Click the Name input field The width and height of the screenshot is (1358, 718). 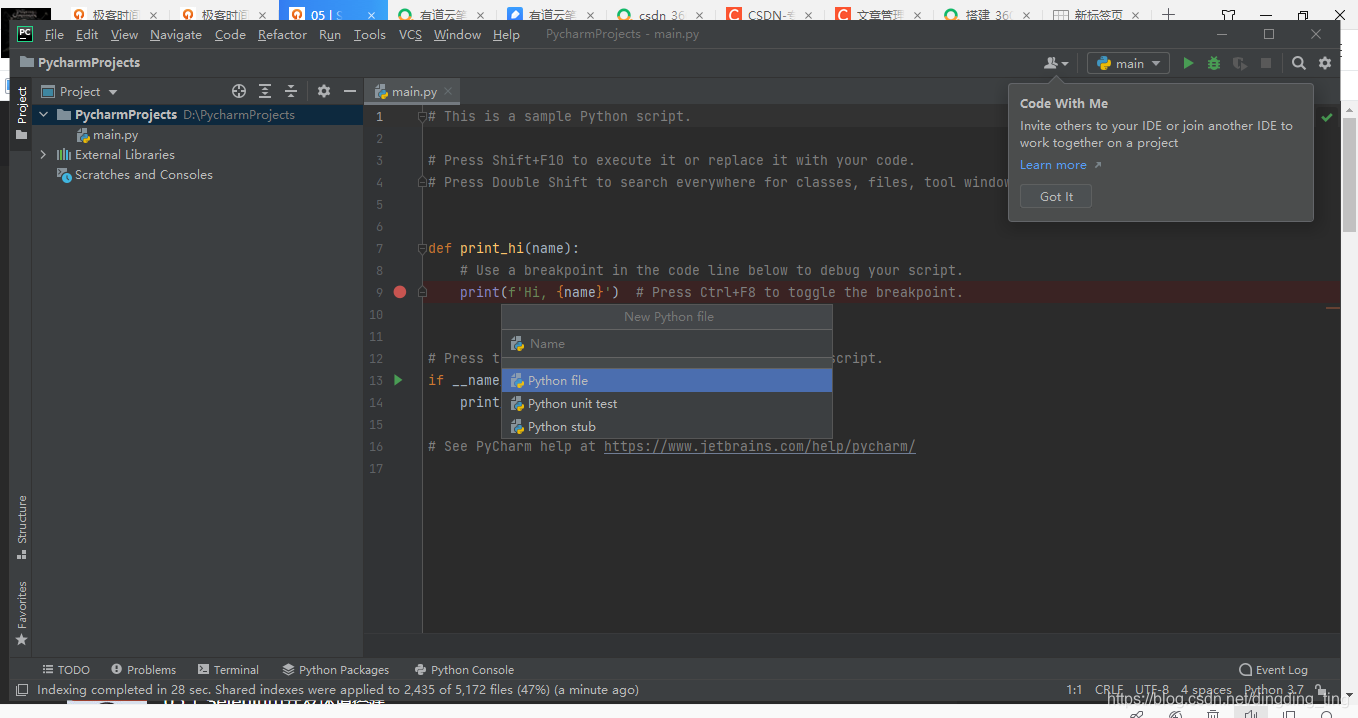(667, 343)
